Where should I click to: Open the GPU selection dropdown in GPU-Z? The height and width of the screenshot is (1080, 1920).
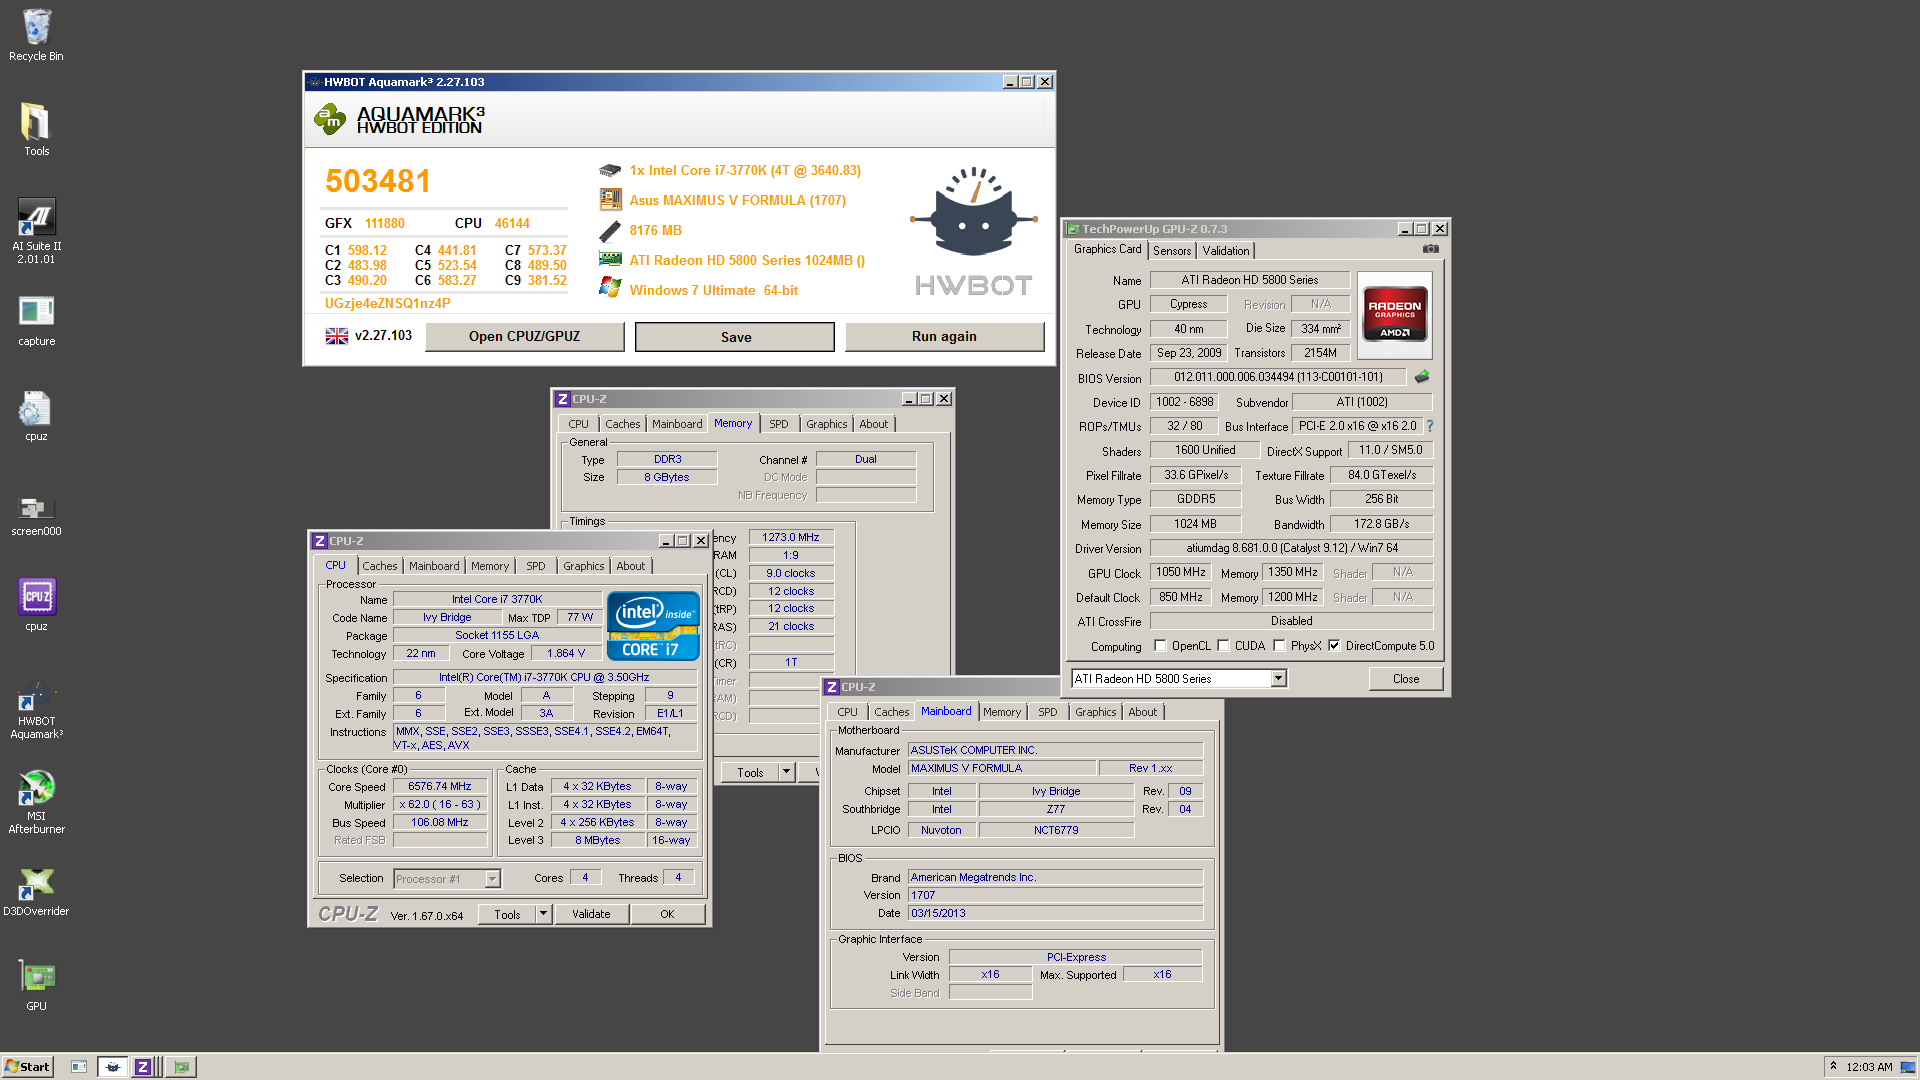pyautogui.click(x=1278, y=679)
